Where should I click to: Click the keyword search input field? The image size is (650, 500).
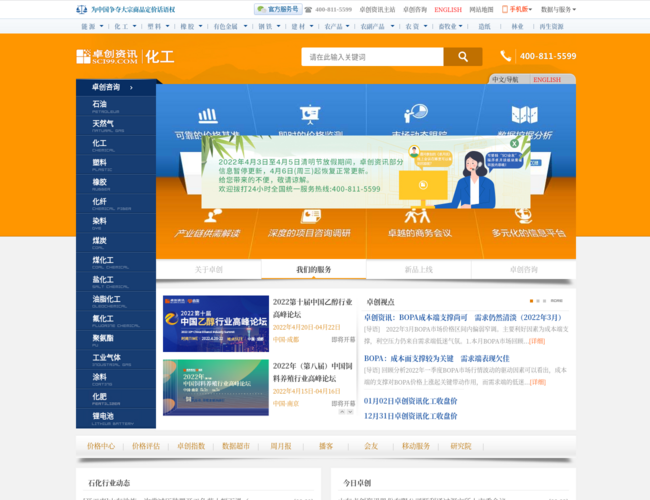click(x=372, y=57)
